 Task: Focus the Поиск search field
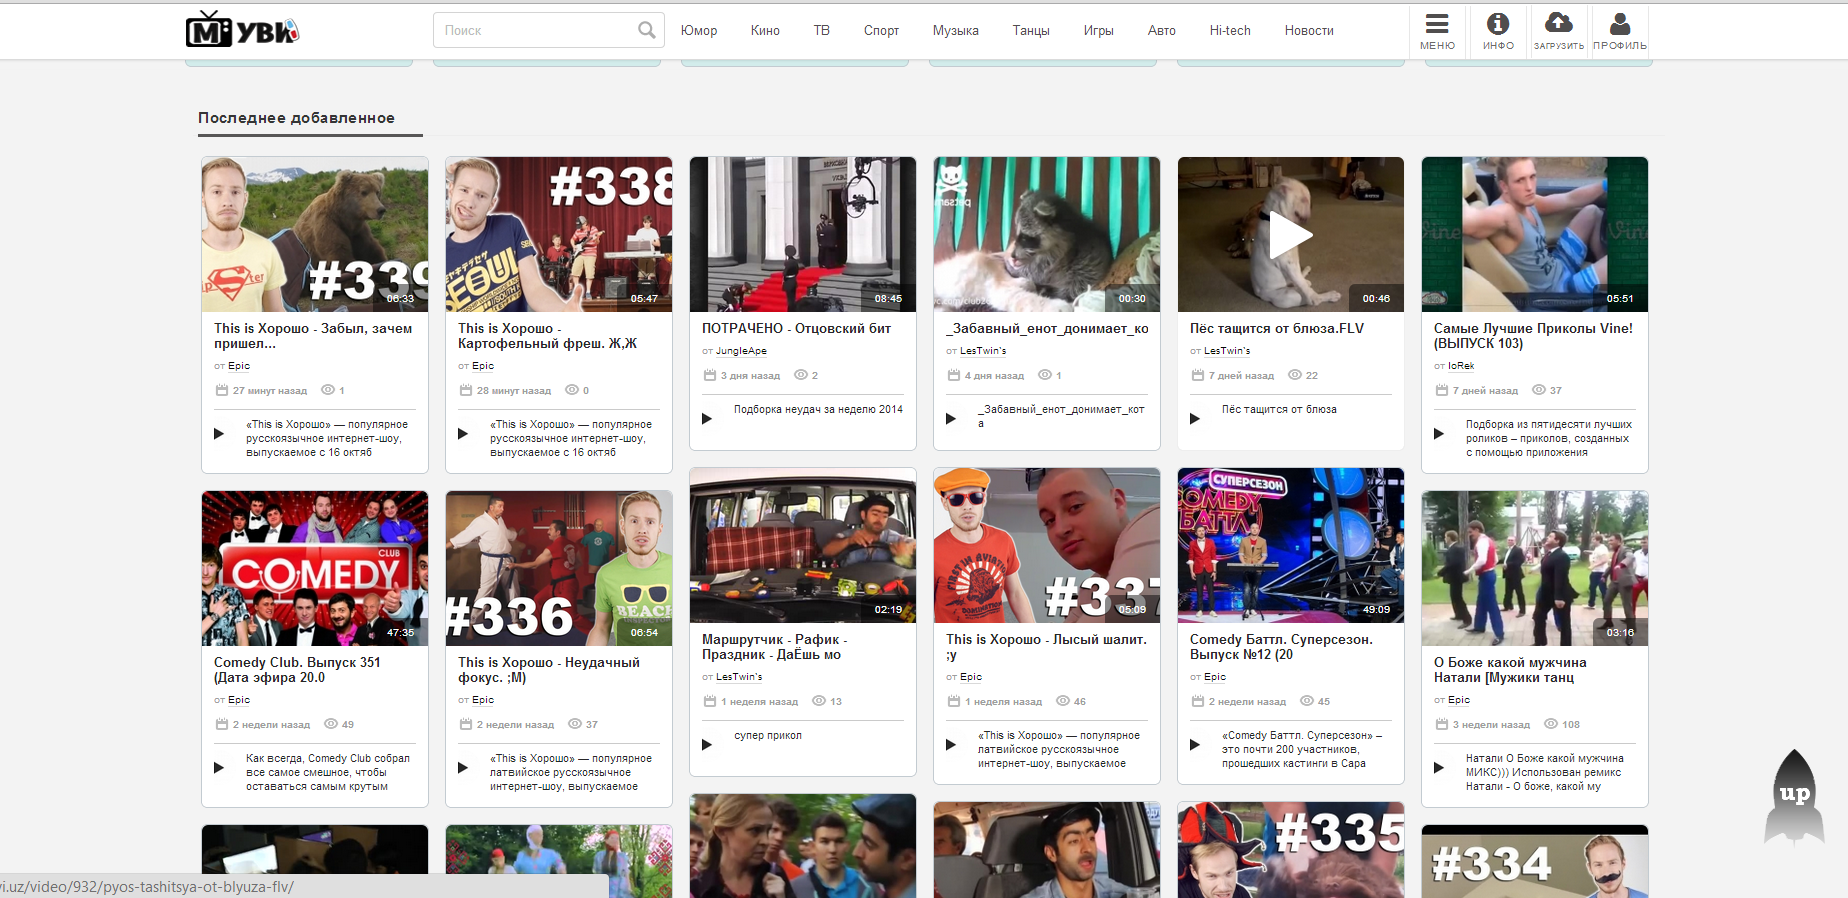pos(549,30)
